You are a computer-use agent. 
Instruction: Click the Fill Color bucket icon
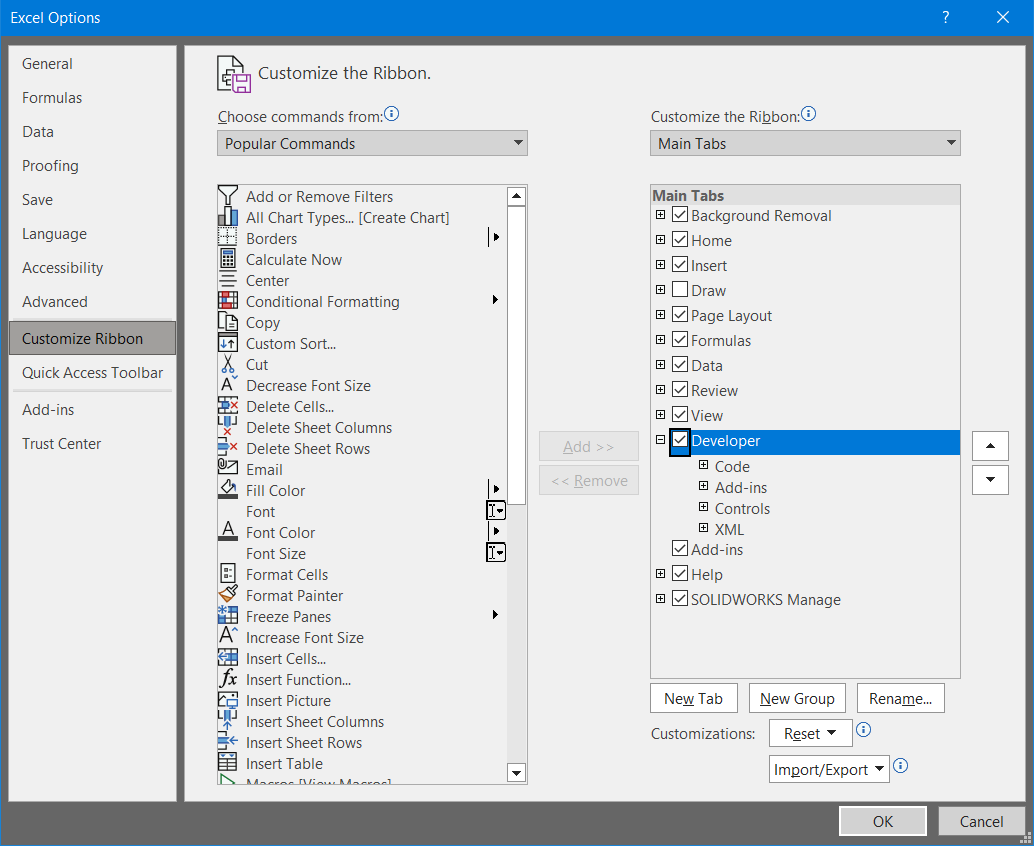coord(228,491)
